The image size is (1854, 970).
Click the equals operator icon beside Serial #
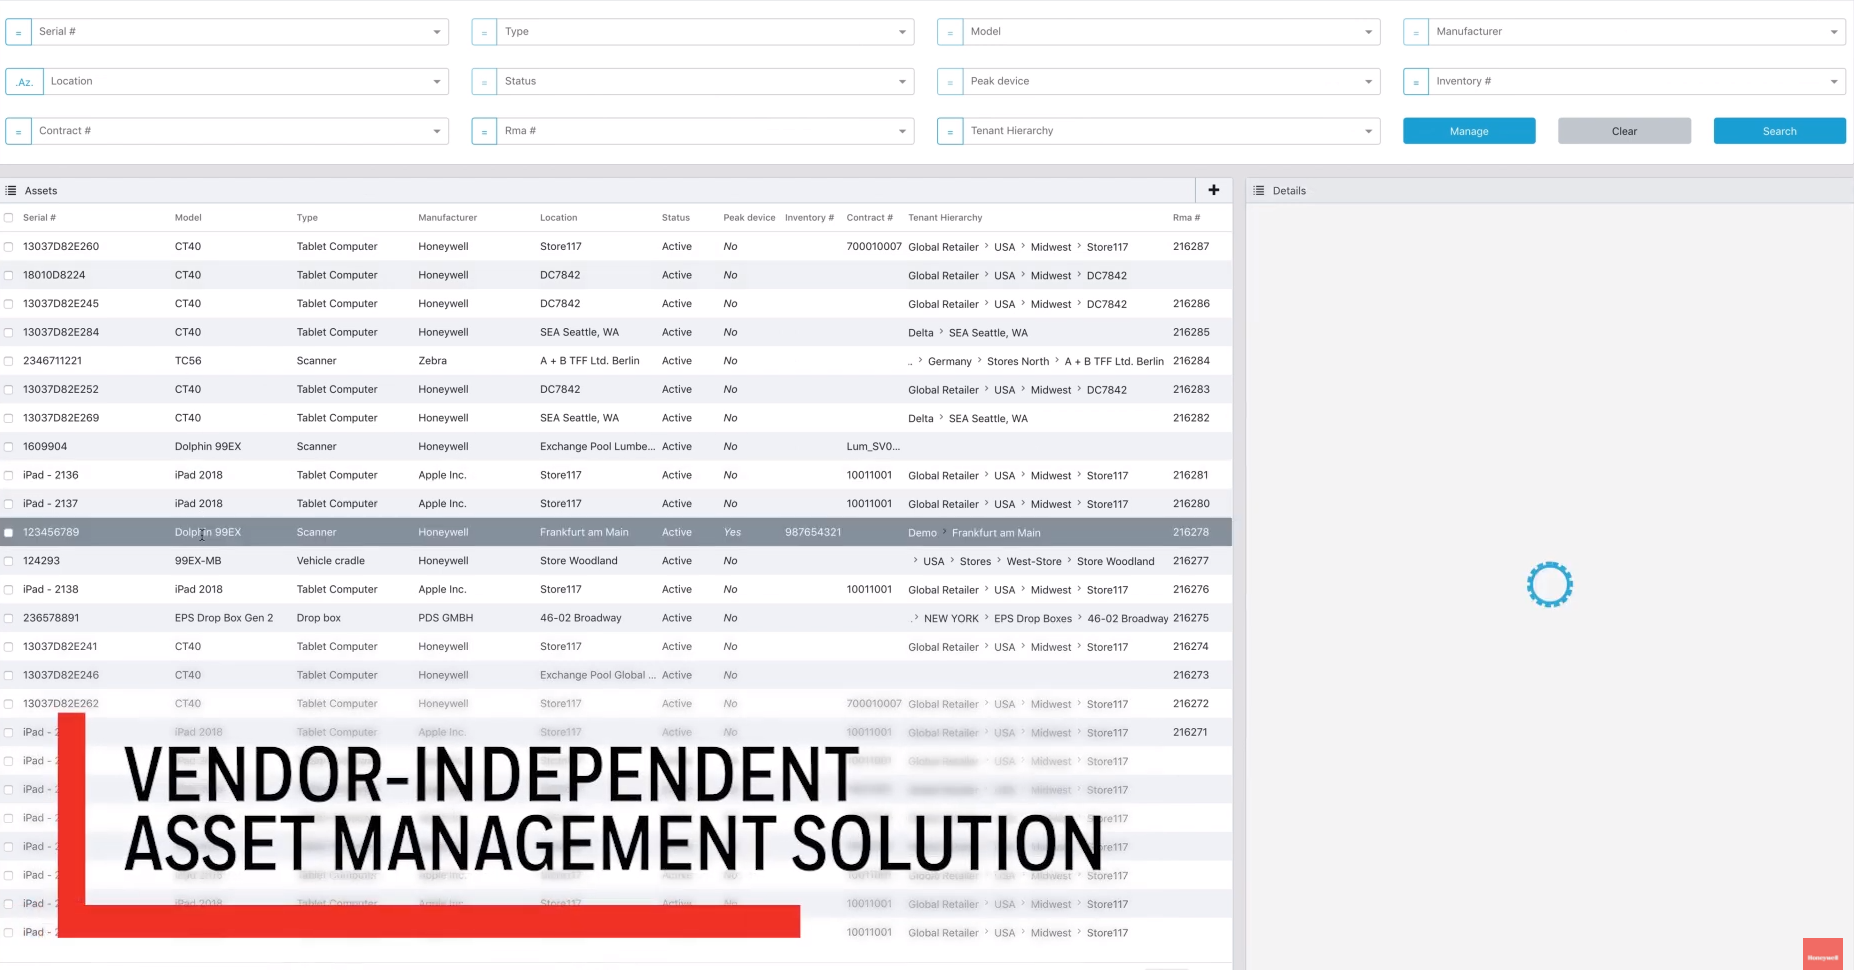tap(18, 32)
